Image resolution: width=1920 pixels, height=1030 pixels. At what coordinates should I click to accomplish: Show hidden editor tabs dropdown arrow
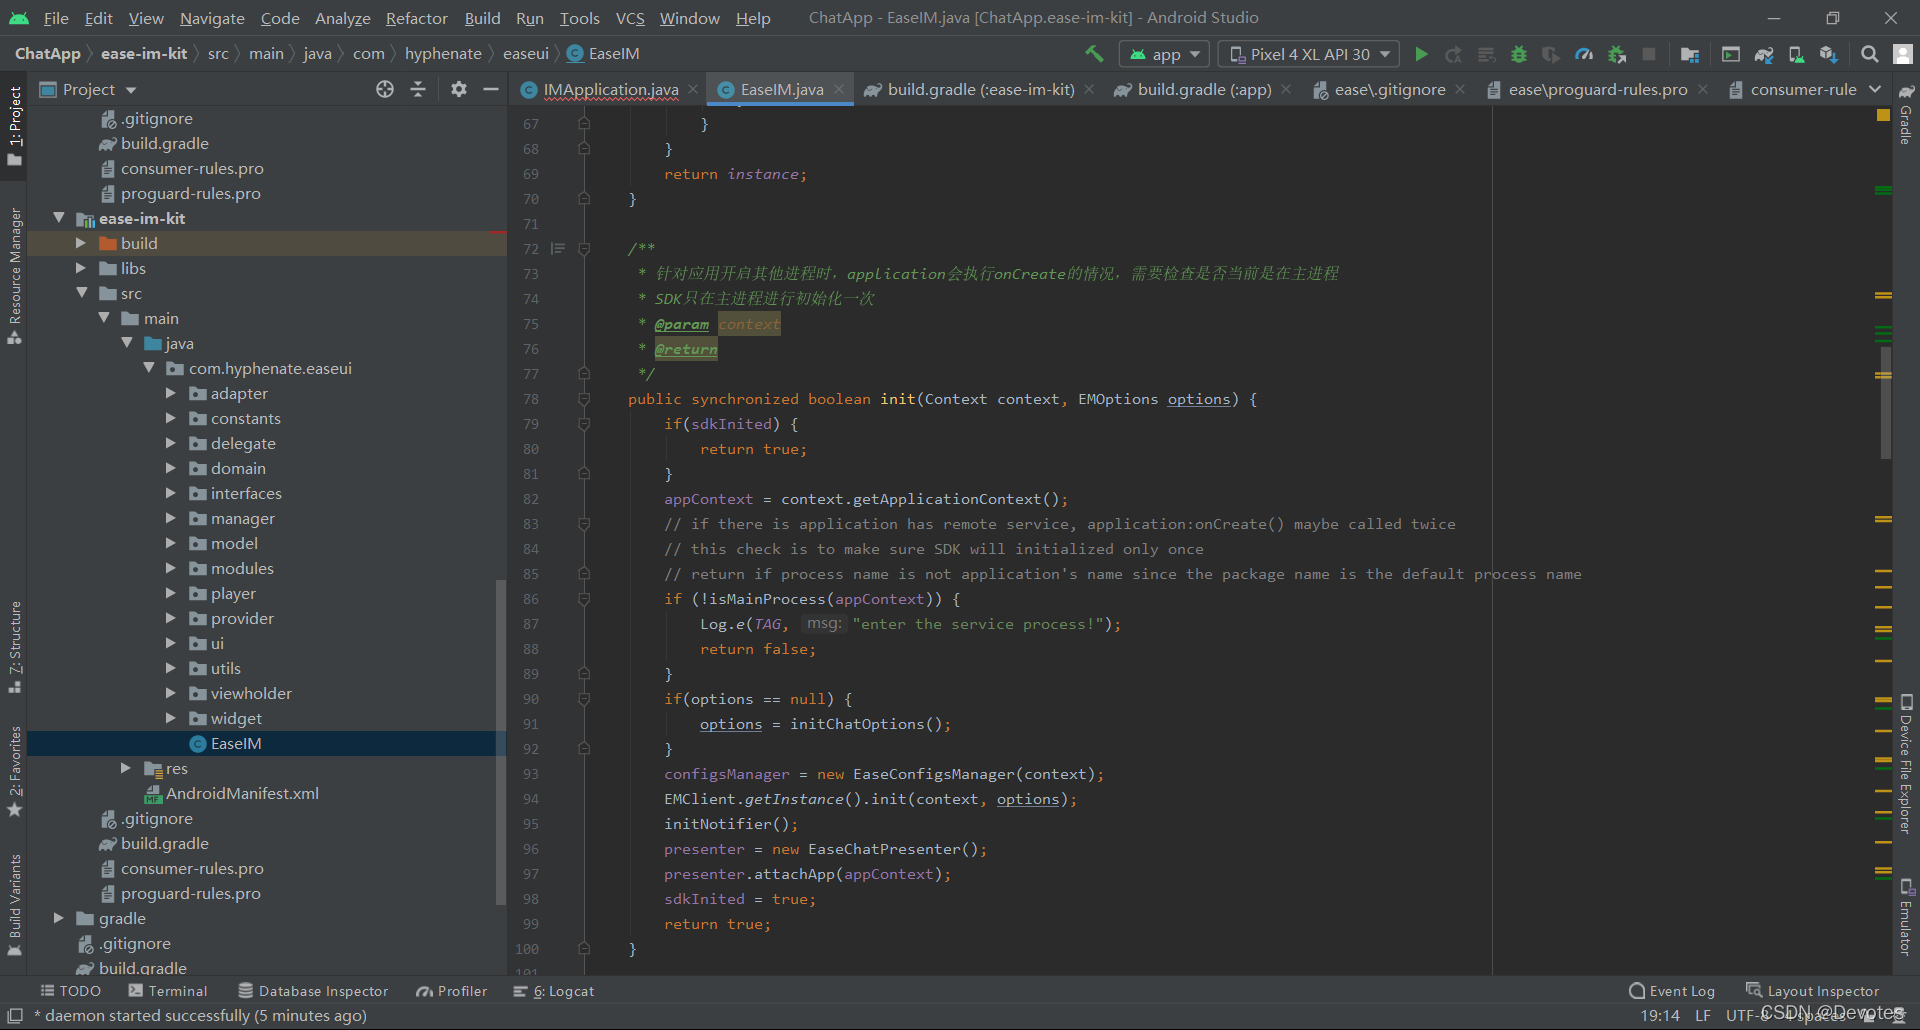click(1875, 89)
